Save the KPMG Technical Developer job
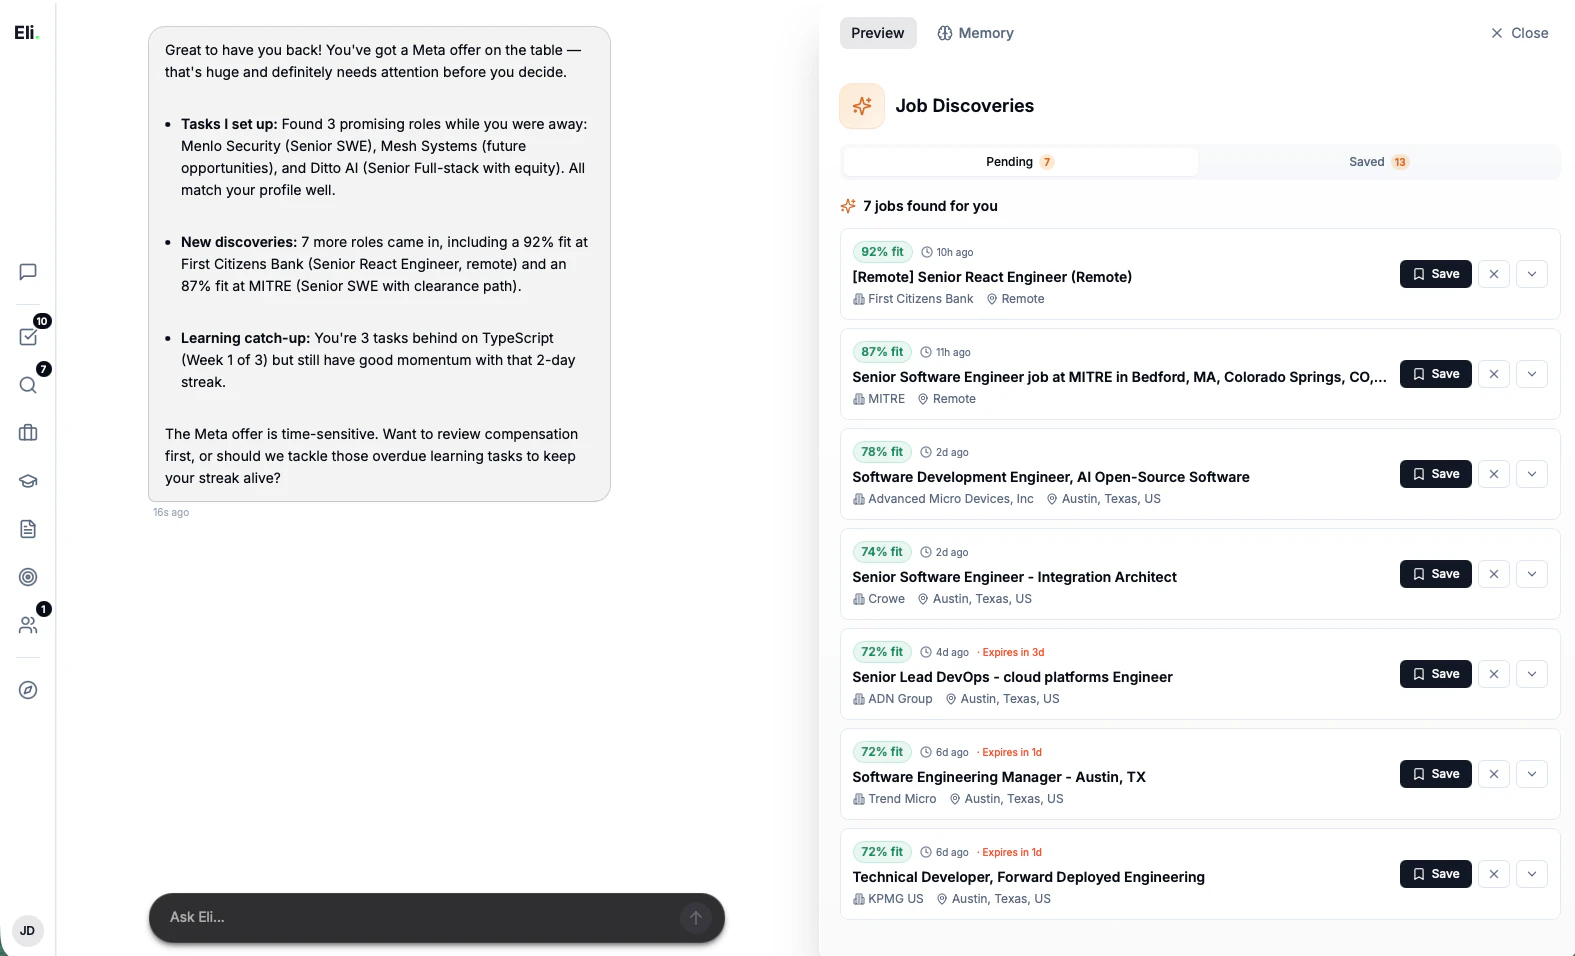 point(1435,874)
